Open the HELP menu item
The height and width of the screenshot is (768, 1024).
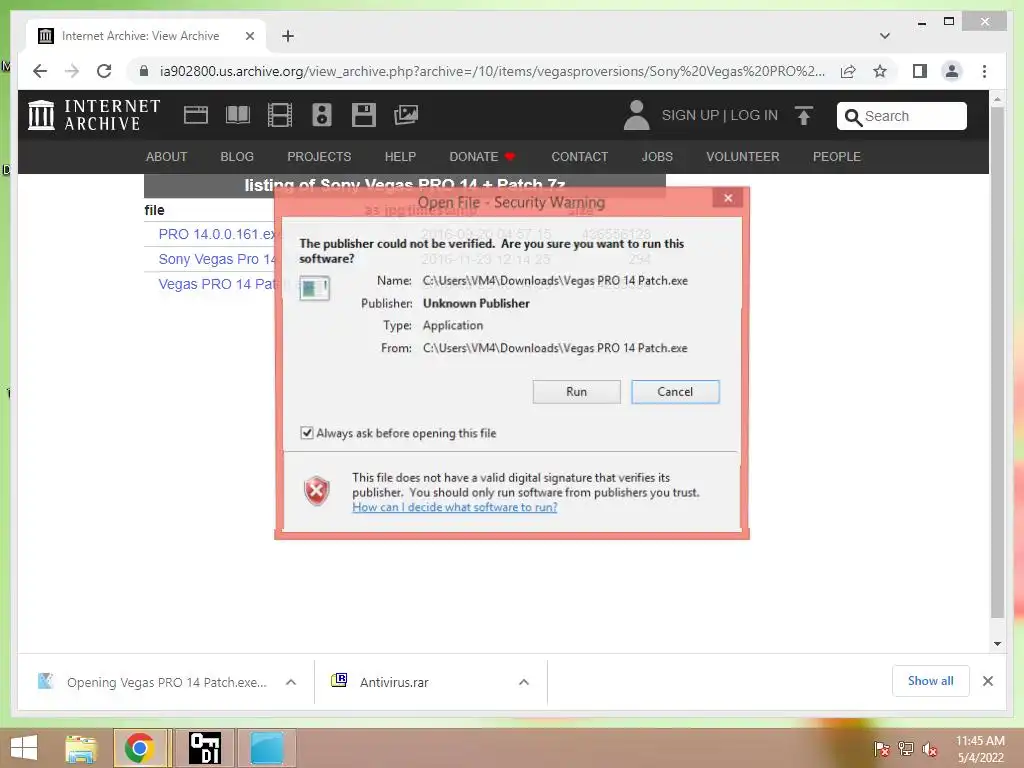(400, 157)
